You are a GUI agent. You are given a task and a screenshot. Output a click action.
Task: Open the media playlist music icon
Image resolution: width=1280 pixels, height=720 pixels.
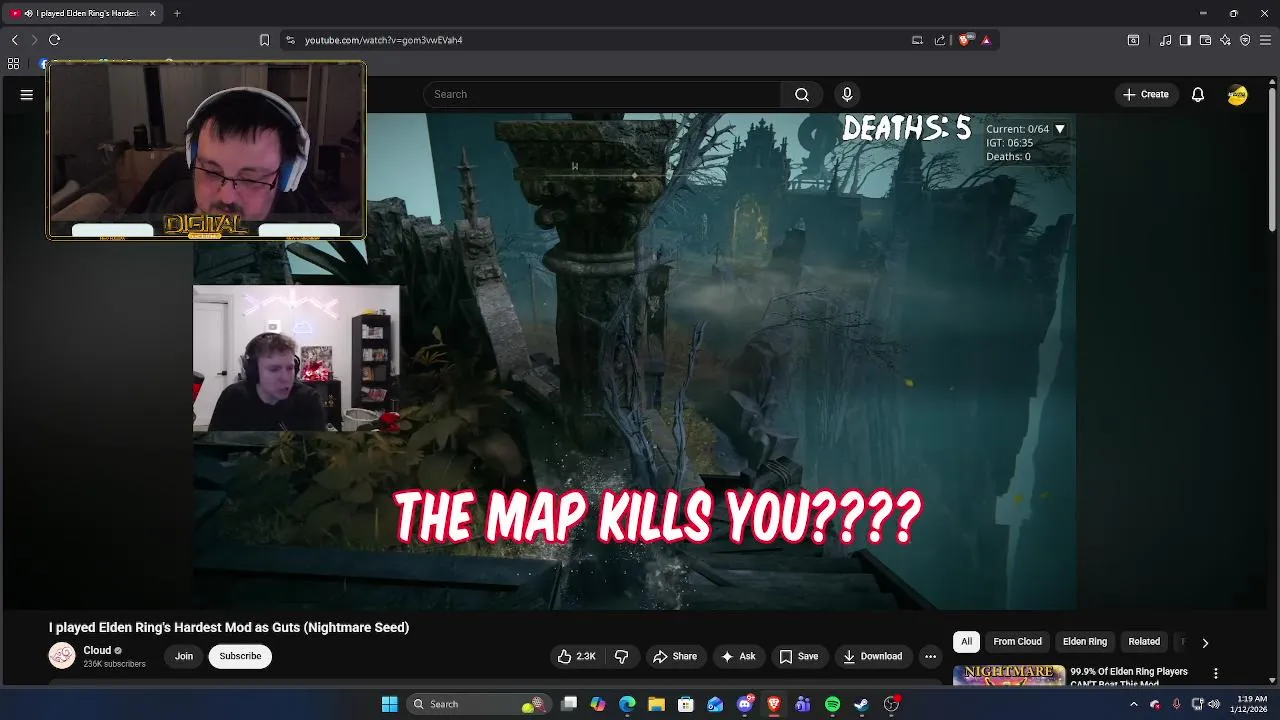coord(1165,40)
